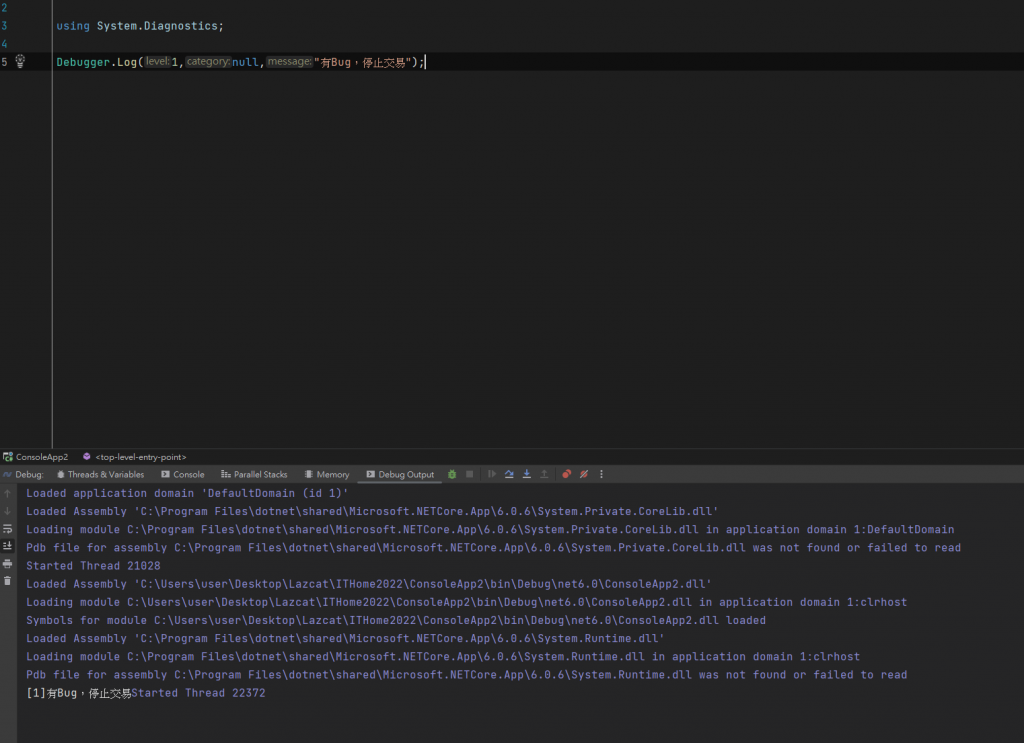Toggle the Soft-Wrap output icon
1024x743 pixels.
7,529
